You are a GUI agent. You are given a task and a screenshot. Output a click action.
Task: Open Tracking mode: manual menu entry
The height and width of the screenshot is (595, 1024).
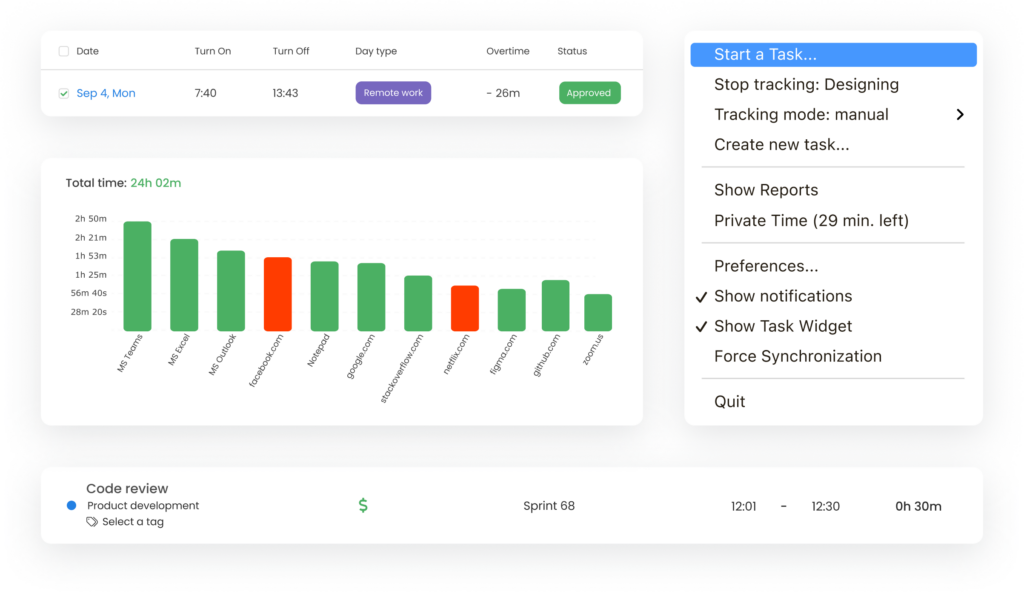tap(801, 114)
